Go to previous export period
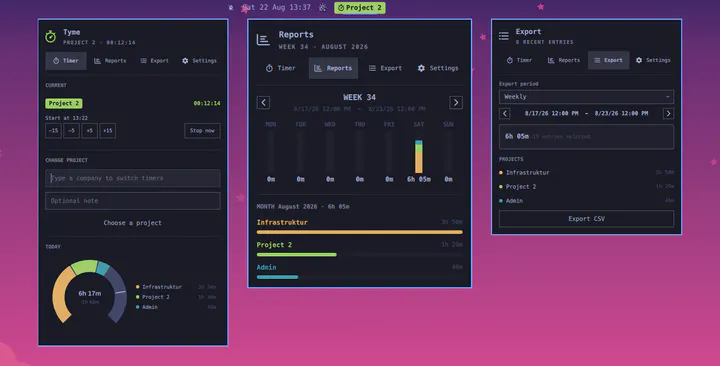The height and width of the screenshot is (366, 720). click(x=505, y=113)
